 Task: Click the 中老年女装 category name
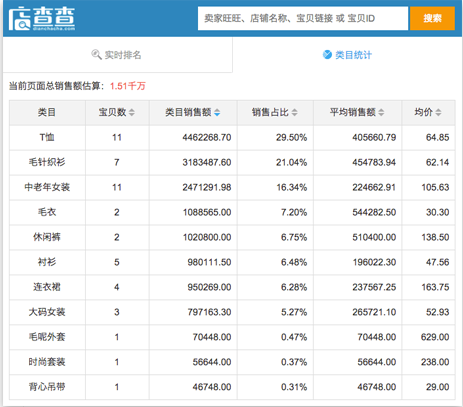pyautogui.click(x=47, y=187)
